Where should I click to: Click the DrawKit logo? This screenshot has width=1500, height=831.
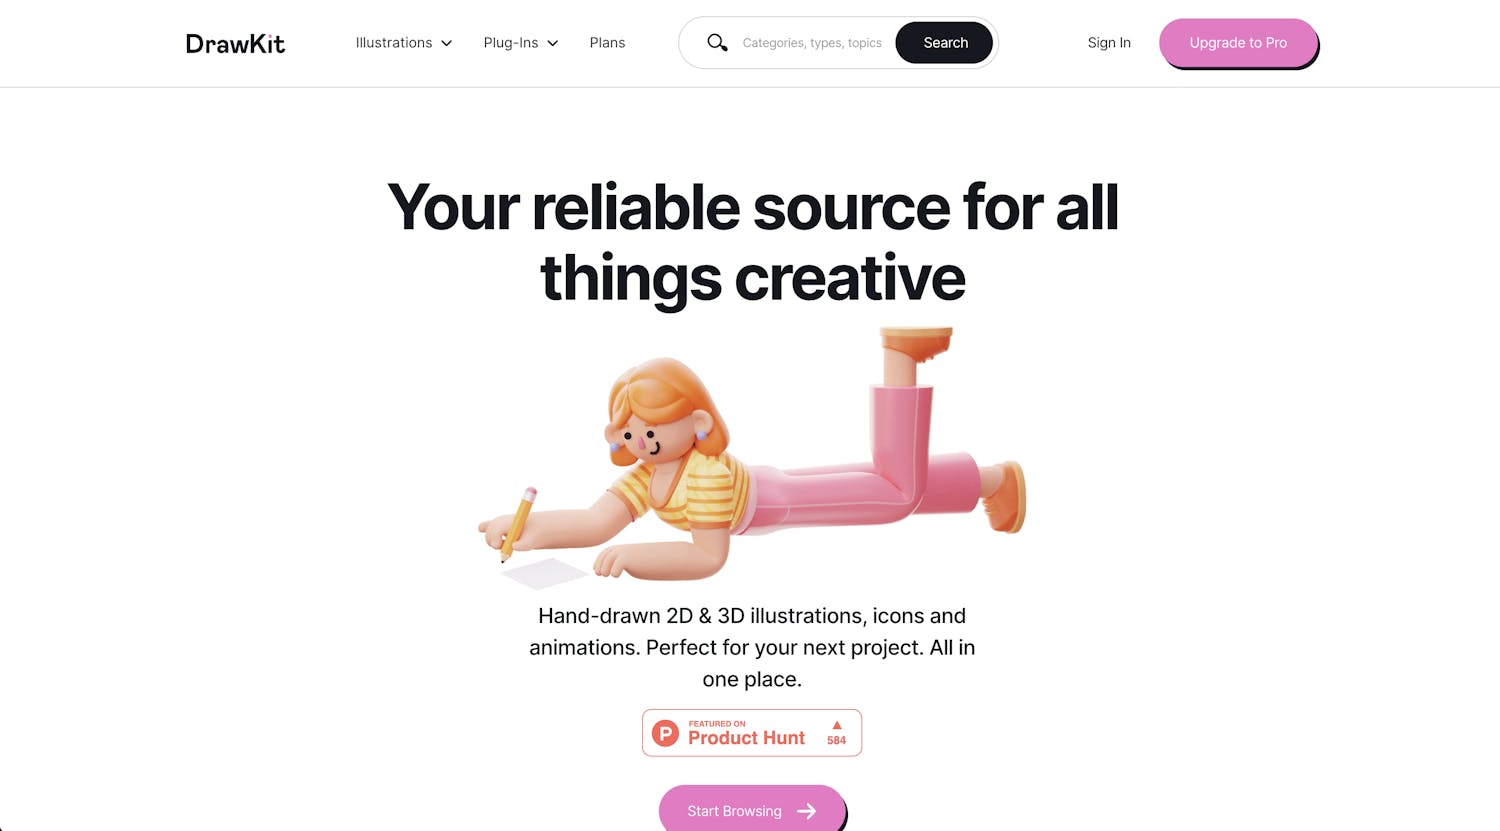[235, 43]
